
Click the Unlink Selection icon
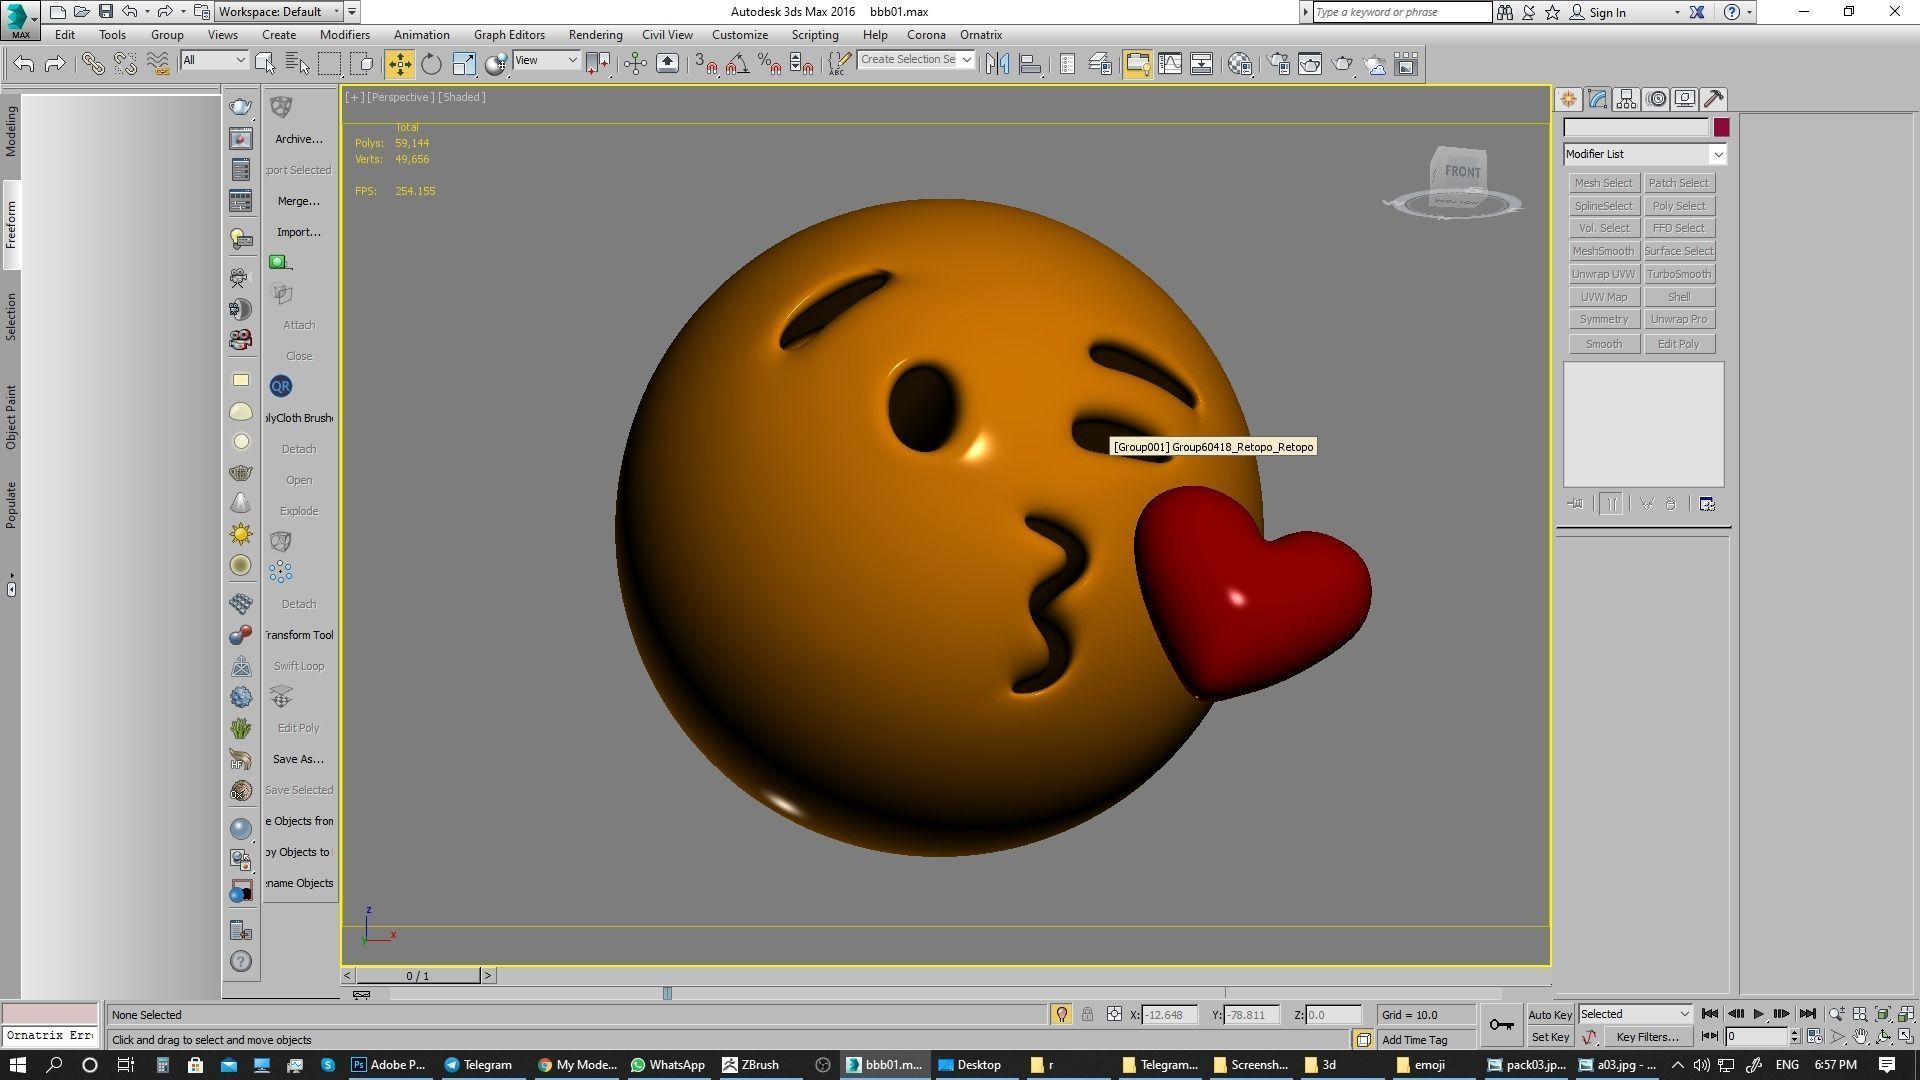coord(125,64)
